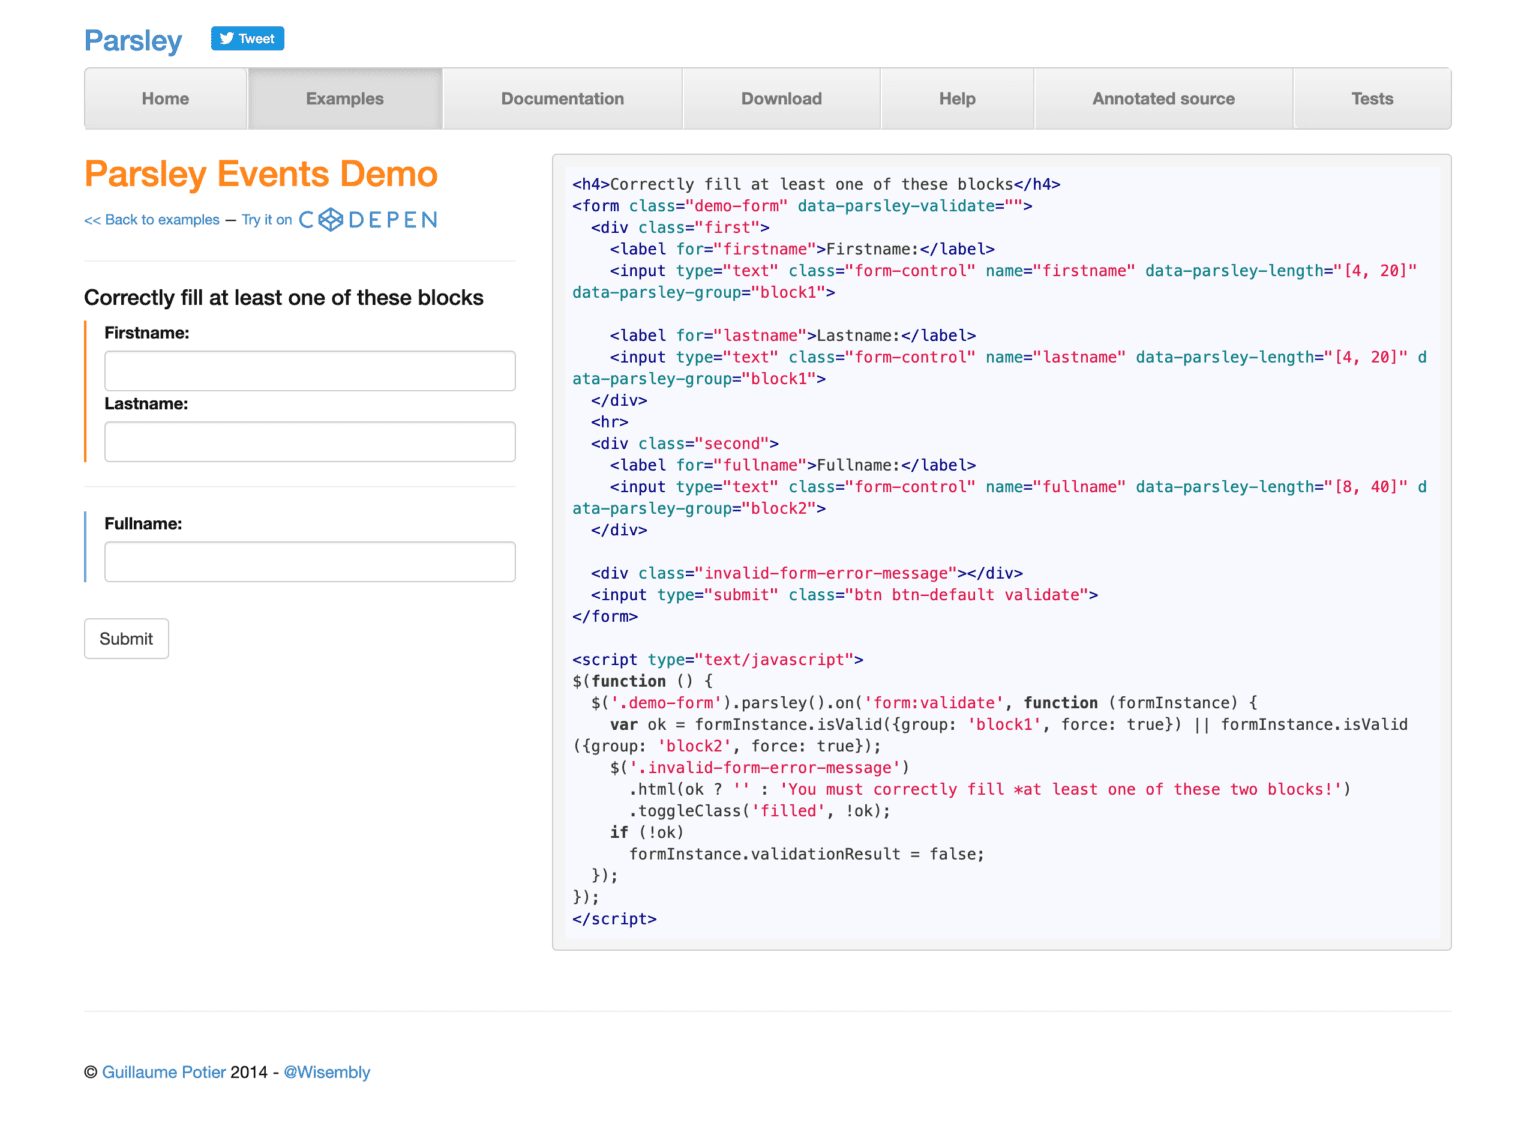Click the Submit button

pos(126,638)
